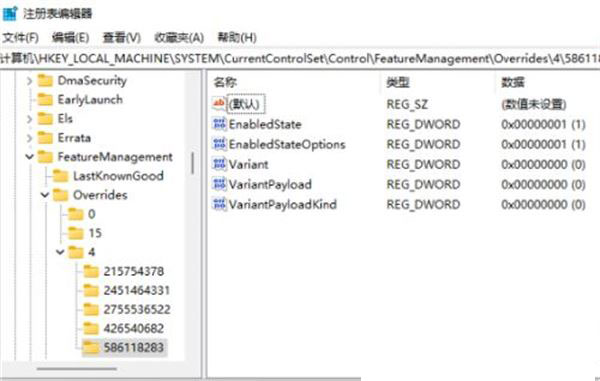Click the REG_SZ type cell
Screen dimensions: 600x381
407,104
